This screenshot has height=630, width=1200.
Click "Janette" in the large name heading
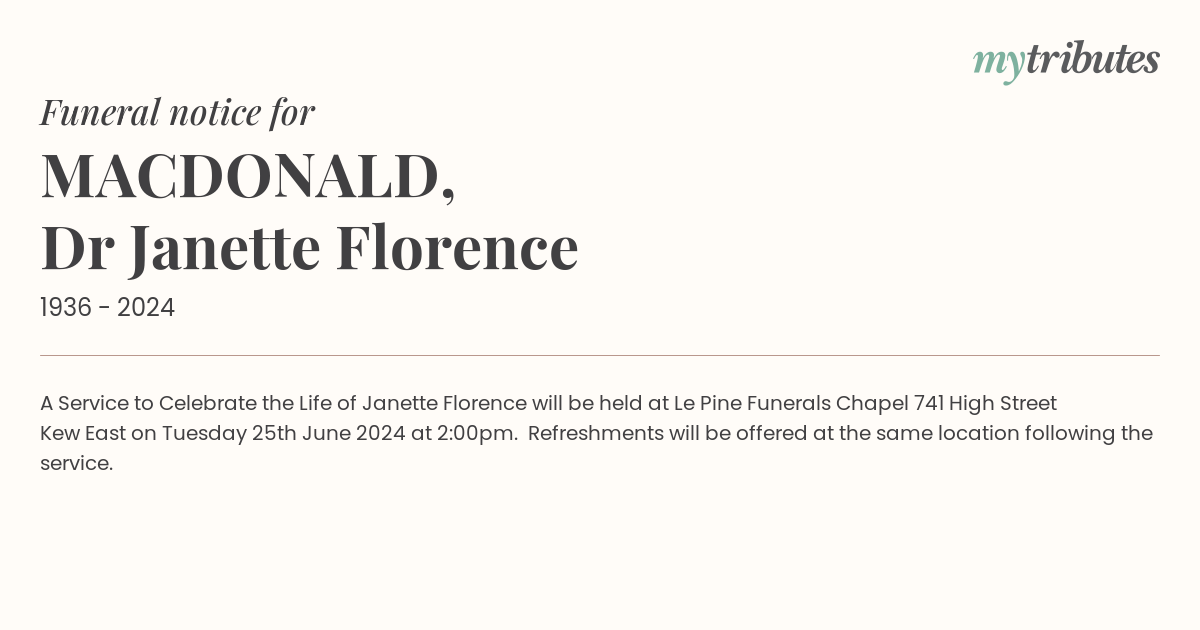(225, 250)
